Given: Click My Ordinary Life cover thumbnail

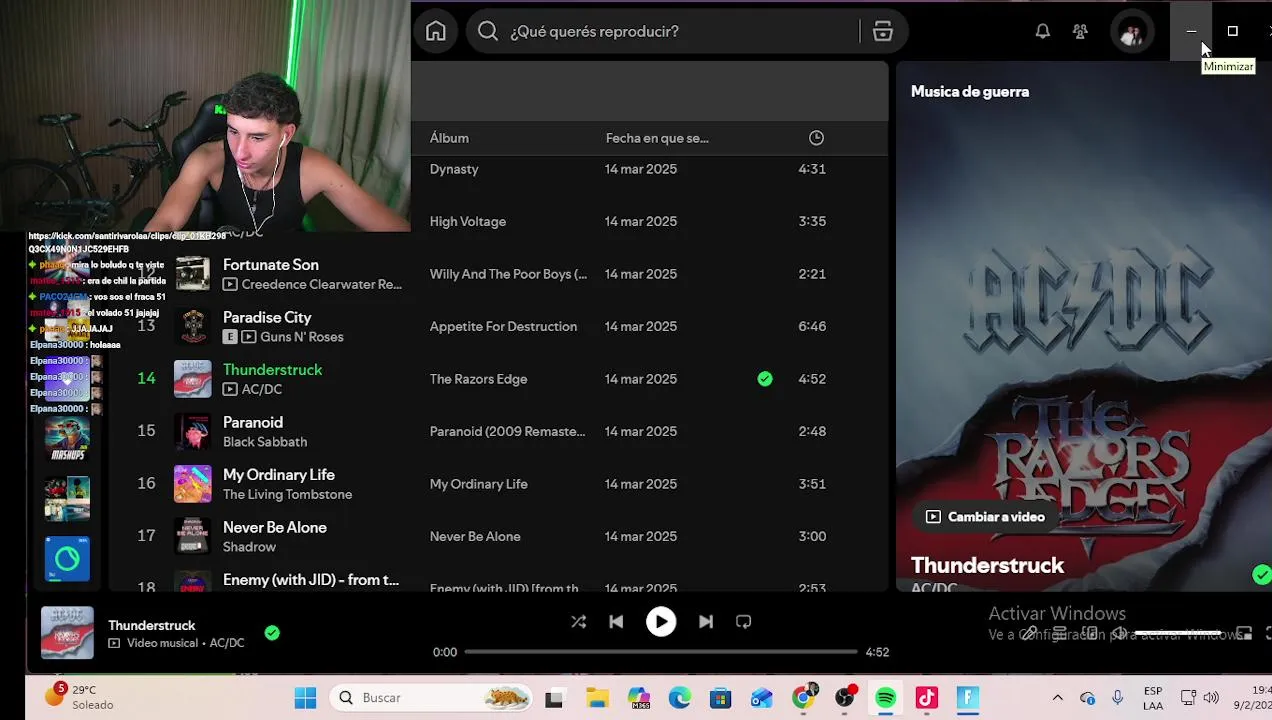Looking at the screenshot, I should click(x=192, y=484).
